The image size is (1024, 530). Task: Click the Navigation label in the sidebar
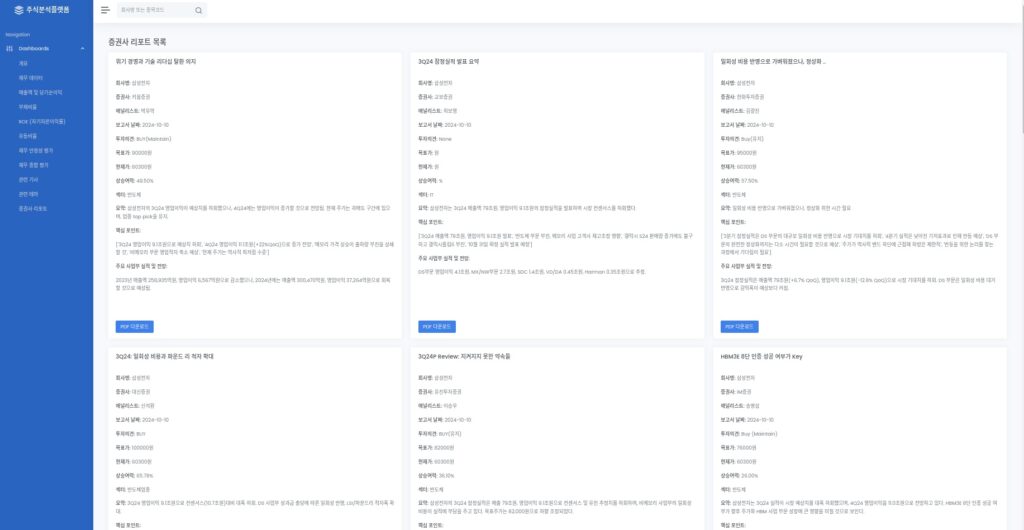(x=18, y=35)
